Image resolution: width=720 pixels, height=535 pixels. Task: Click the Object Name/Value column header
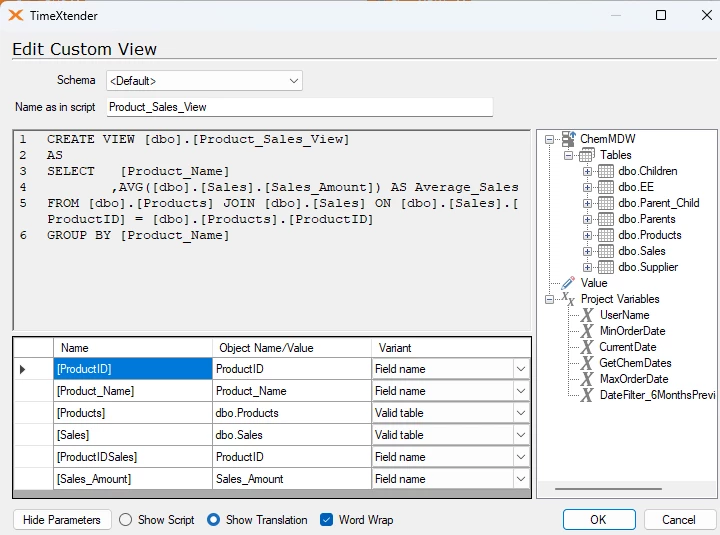point(292,348)
